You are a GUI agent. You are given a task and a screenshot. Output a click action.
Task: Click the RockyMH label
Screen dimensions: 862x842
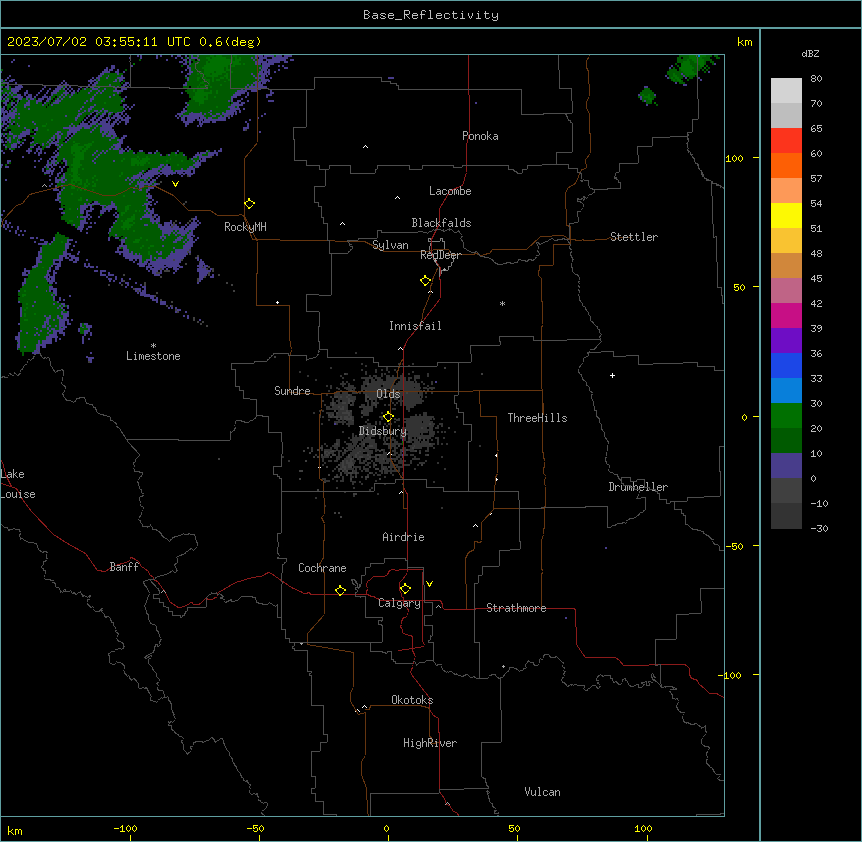point(245,227)
